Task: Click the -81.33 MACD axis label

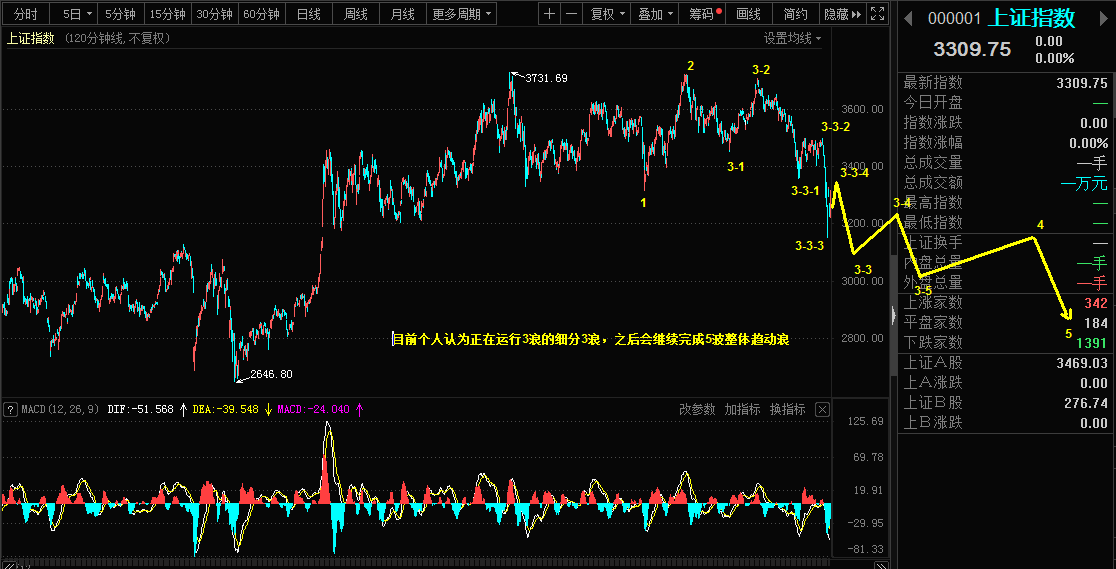Action: click(866, 549)
